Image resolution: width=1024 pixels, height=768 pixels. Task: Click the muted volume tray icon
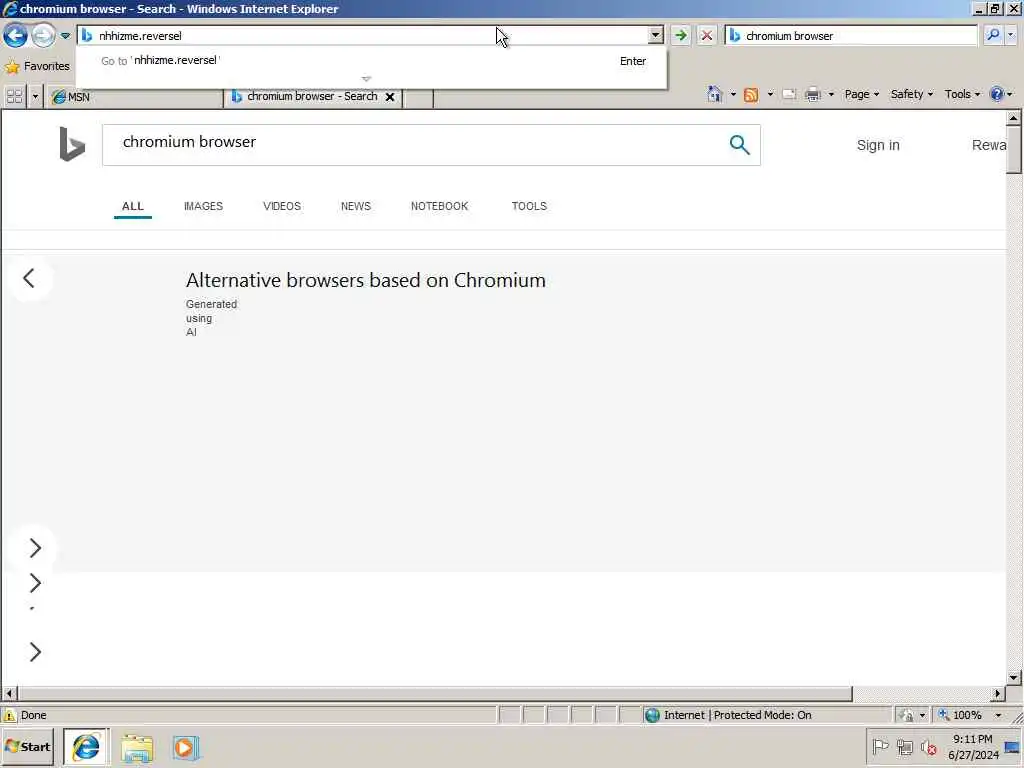click(x=929, y=746)
